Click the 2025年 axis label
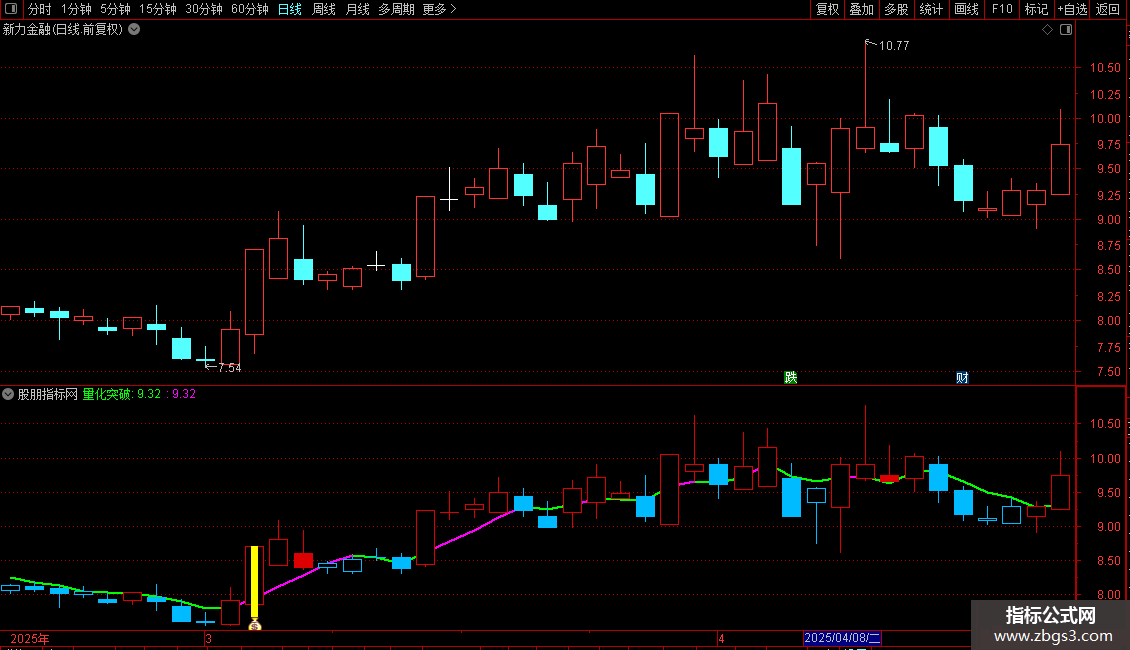This screenshot has width=1130, height=650. point(30,638)
